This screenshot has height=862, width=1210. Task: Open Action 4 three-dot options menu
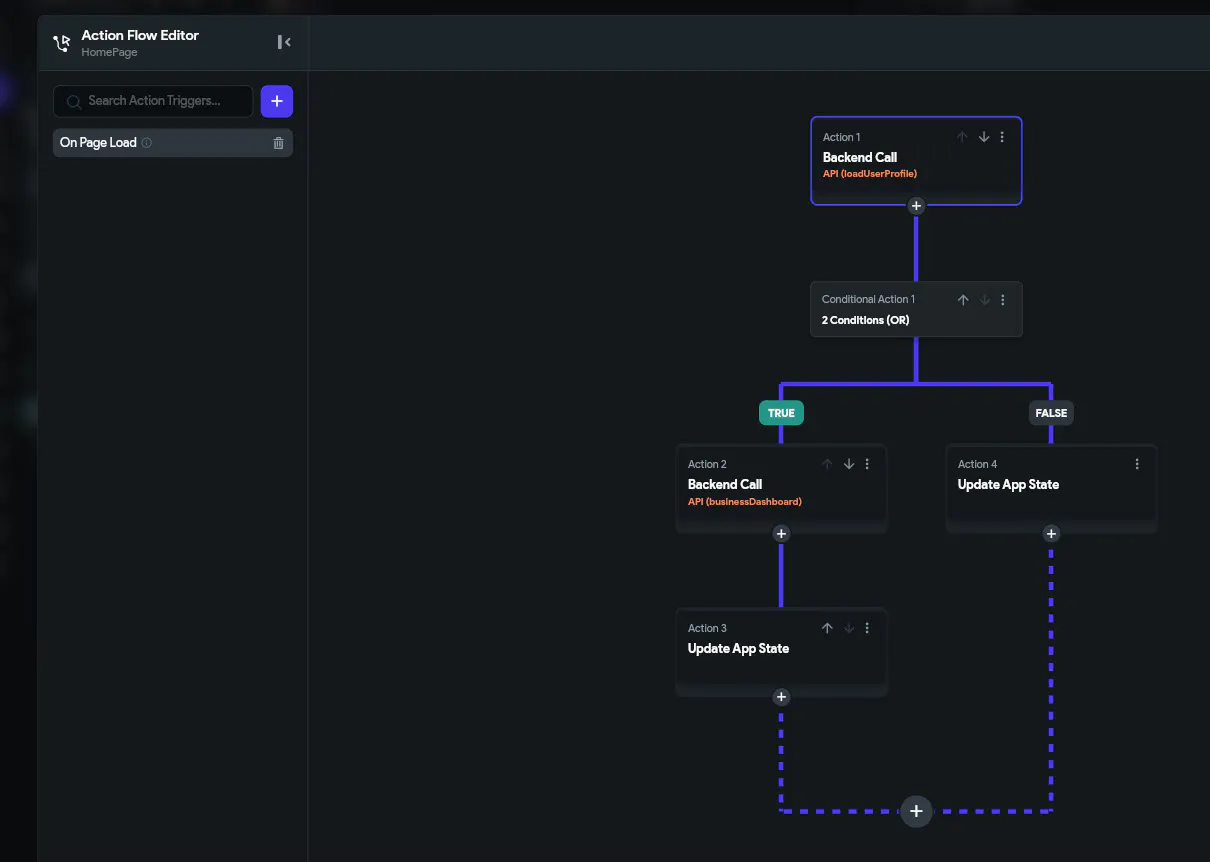click(1137, 464)
